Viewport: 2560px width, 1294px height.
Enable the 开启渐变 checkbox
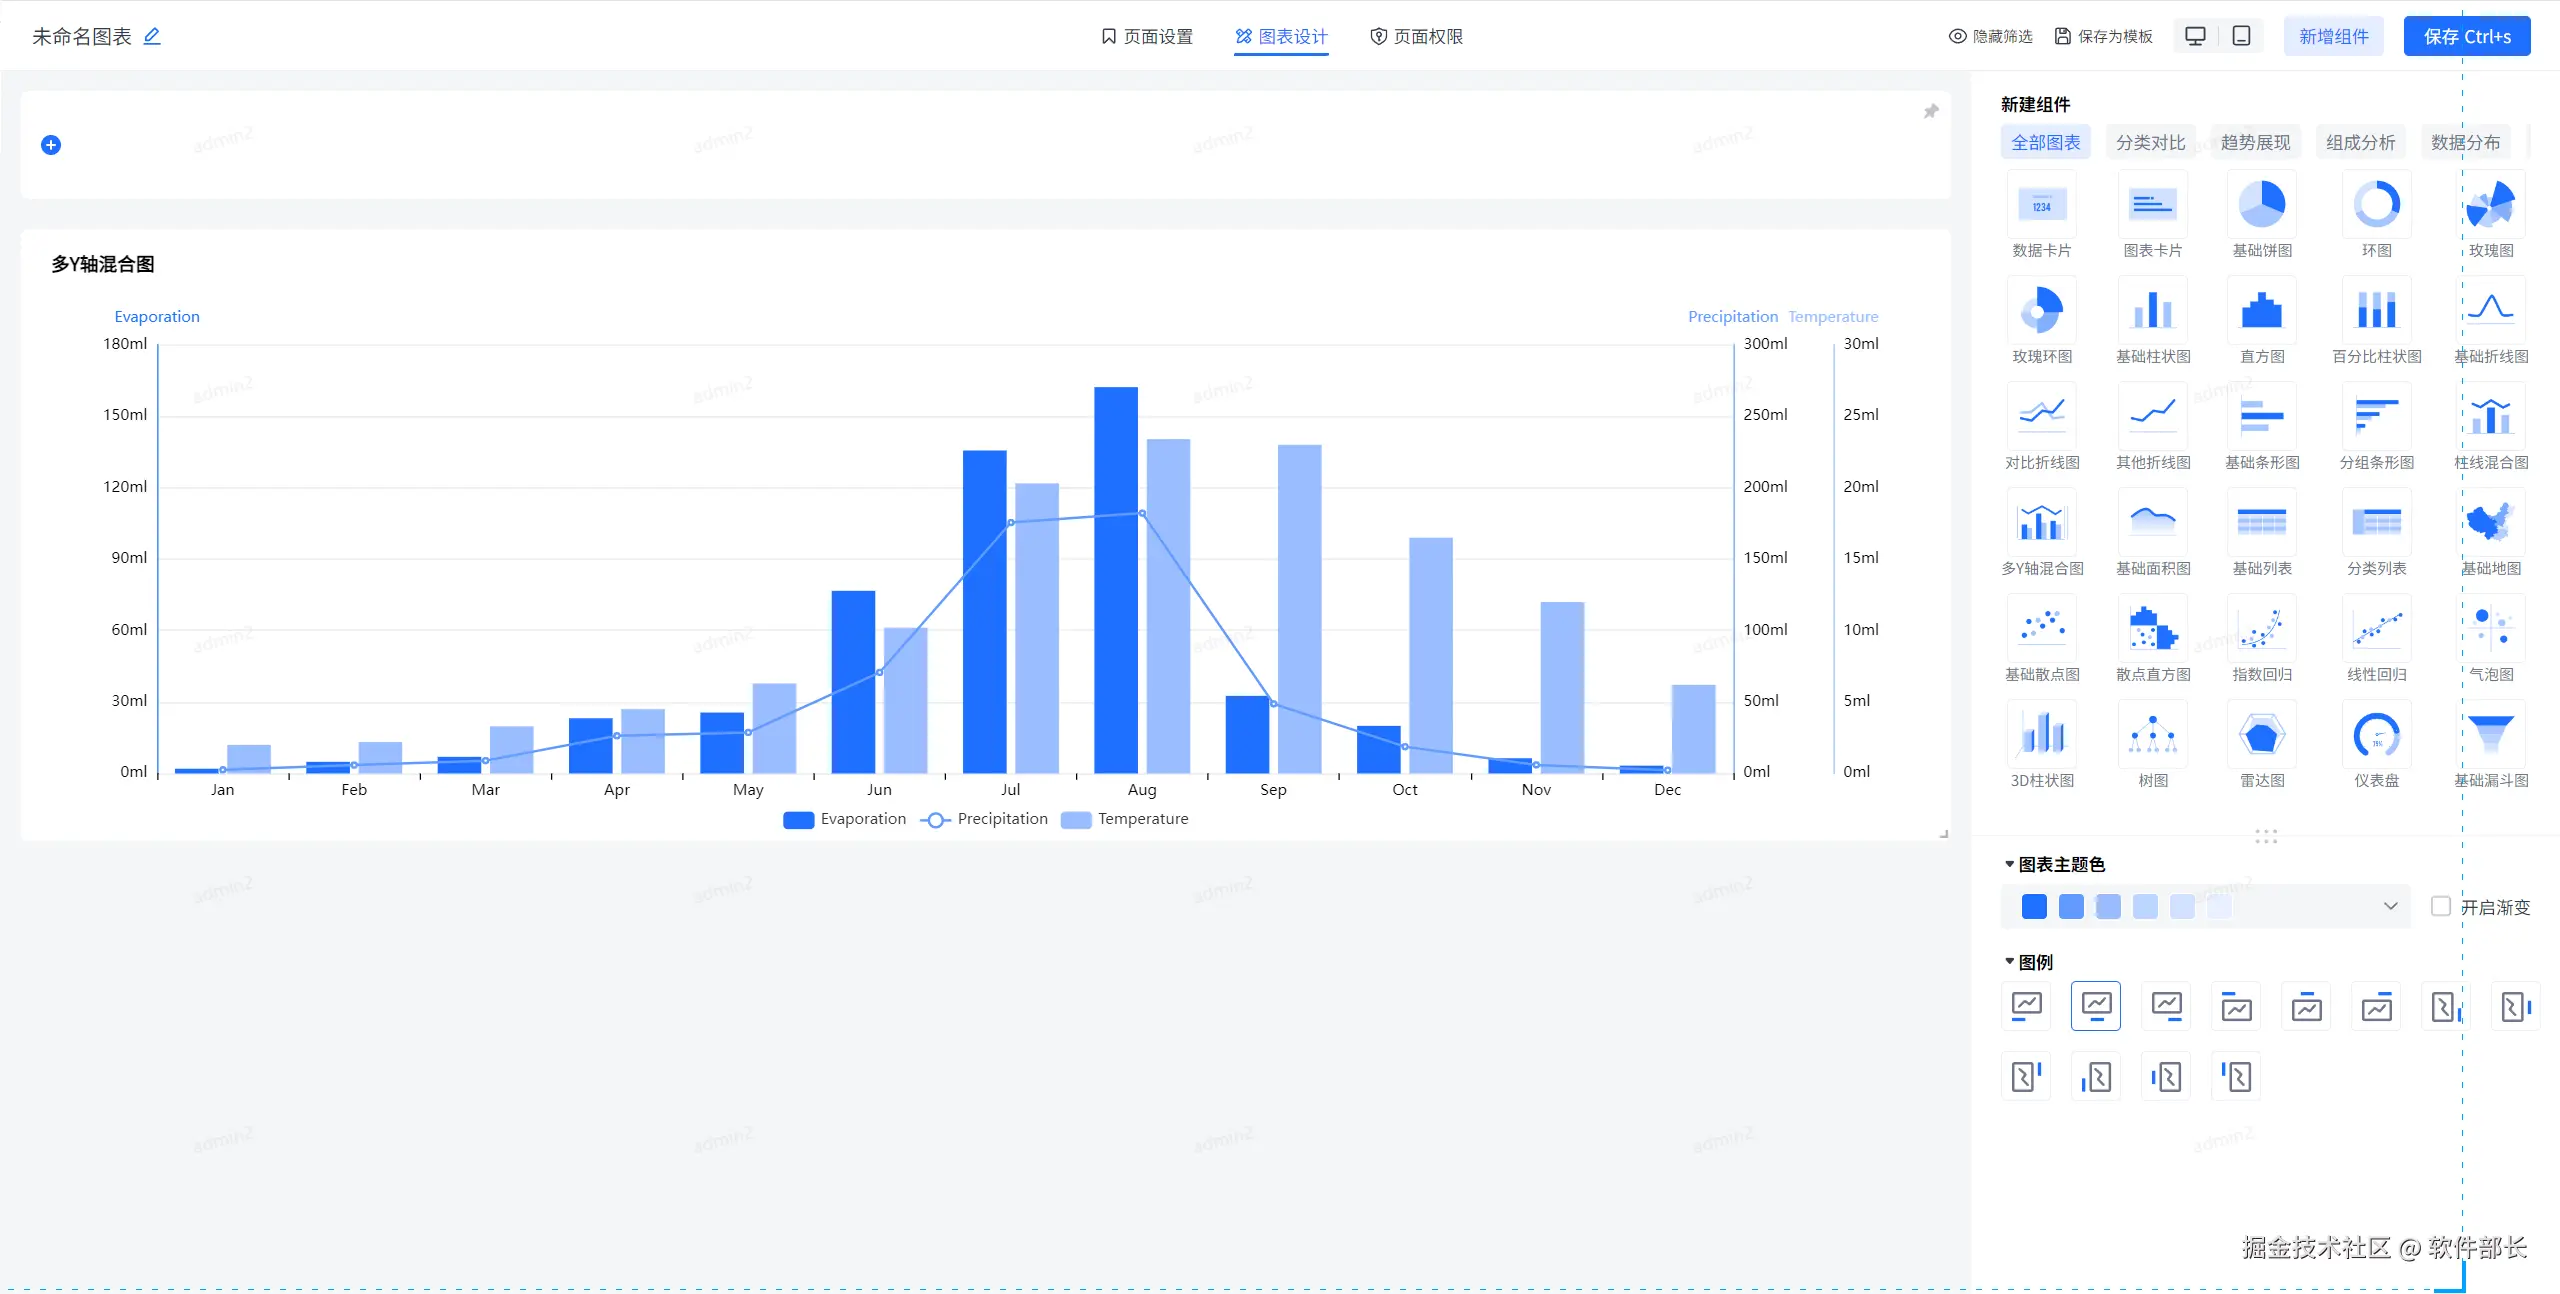coord(2441,906)
